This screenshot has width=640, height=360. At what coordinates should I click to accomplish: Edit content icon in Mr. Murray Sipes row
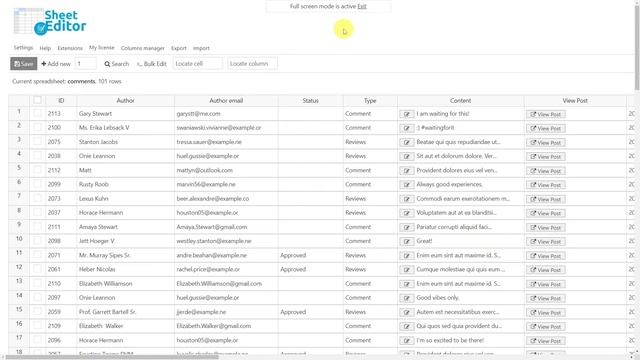point(407,256)
